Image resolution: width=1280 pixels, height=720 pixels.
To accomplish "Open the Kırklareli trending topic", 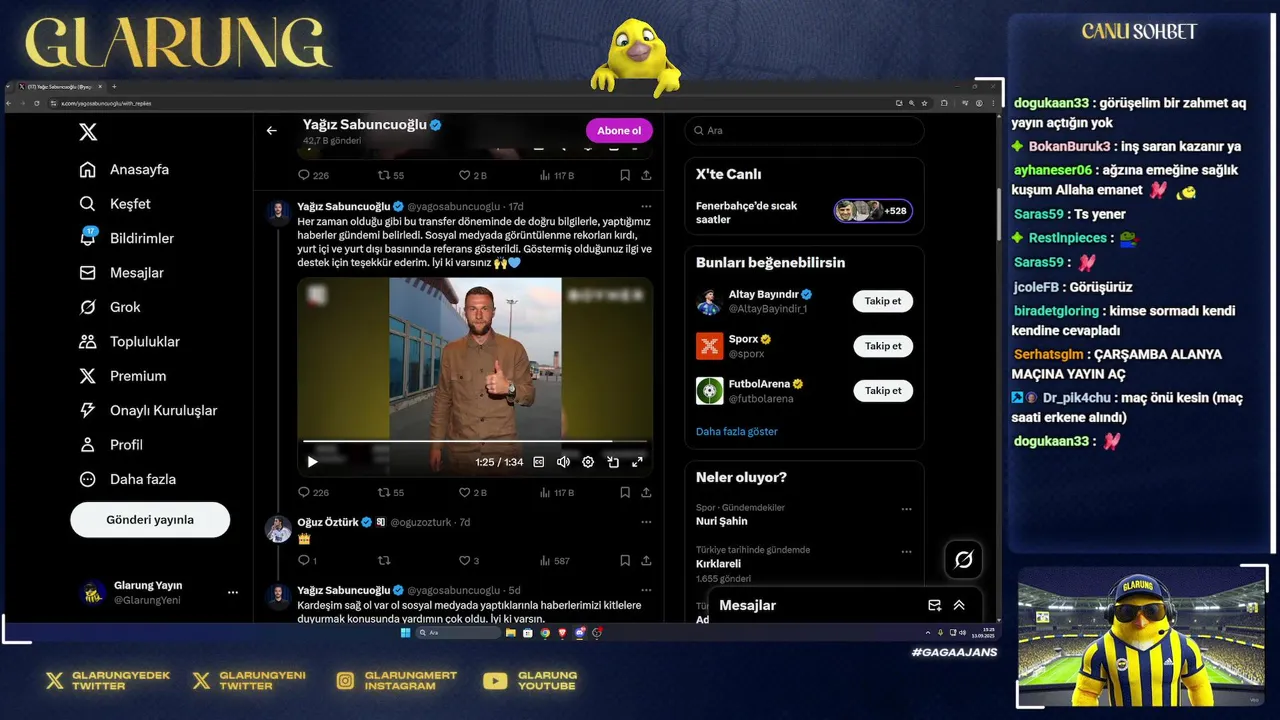I will coord(718,564).
